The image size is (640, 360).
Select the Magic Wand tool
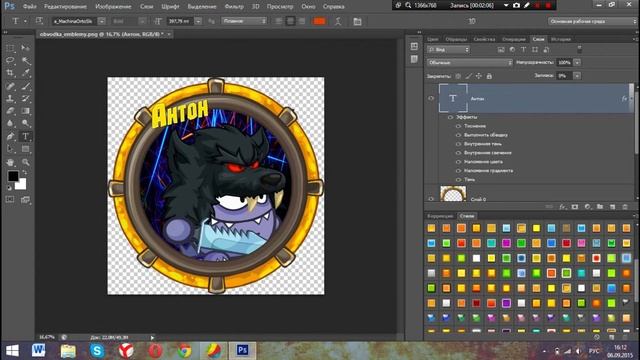tap(25, 60)
